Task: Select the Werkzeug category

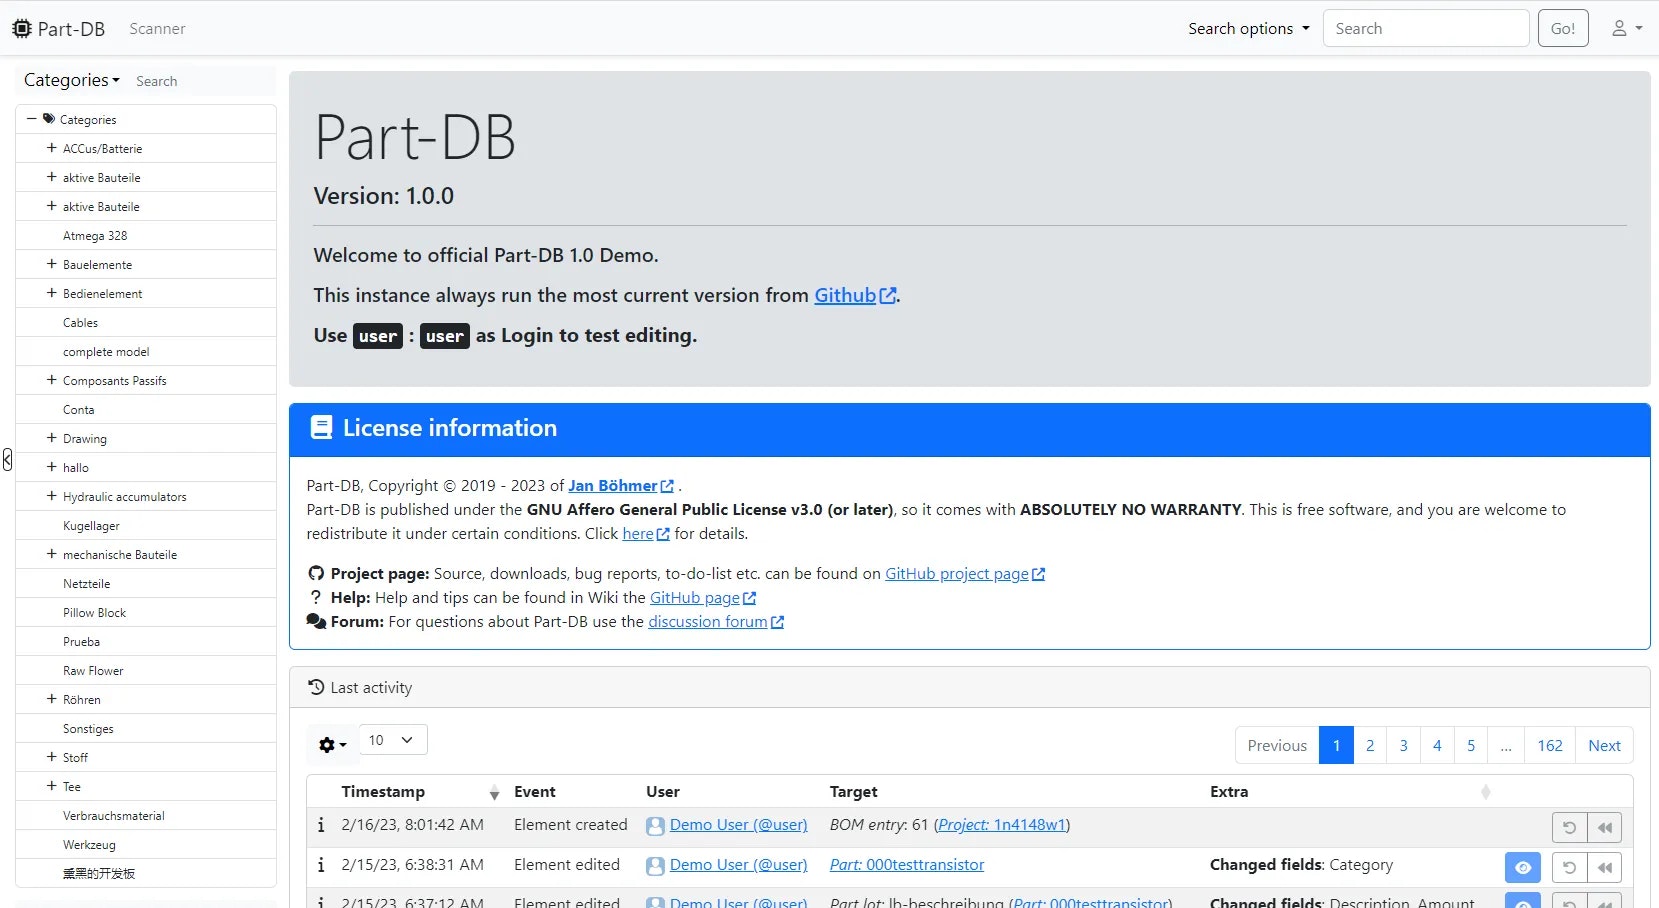Action: point(89,845)
